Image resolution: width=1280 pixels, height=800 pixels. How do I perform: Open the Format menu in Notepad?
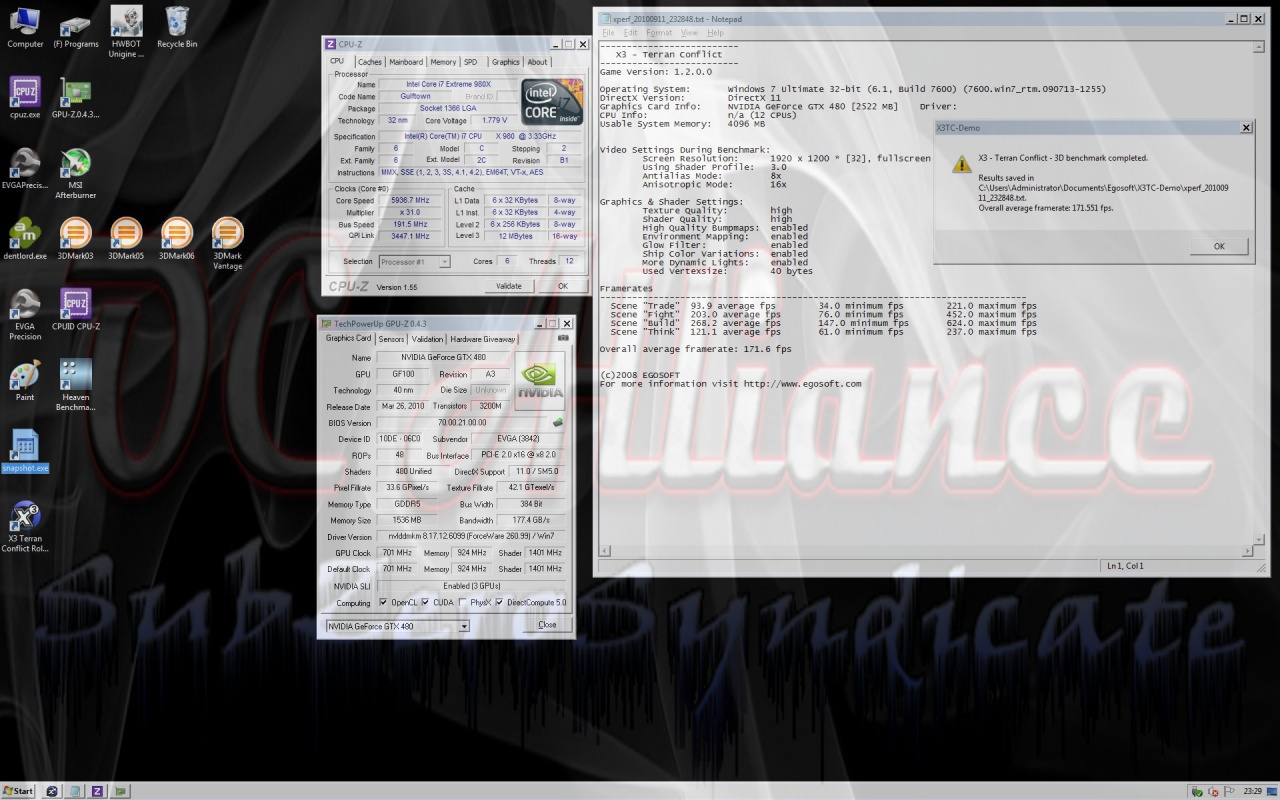click(x=659, y=33)
